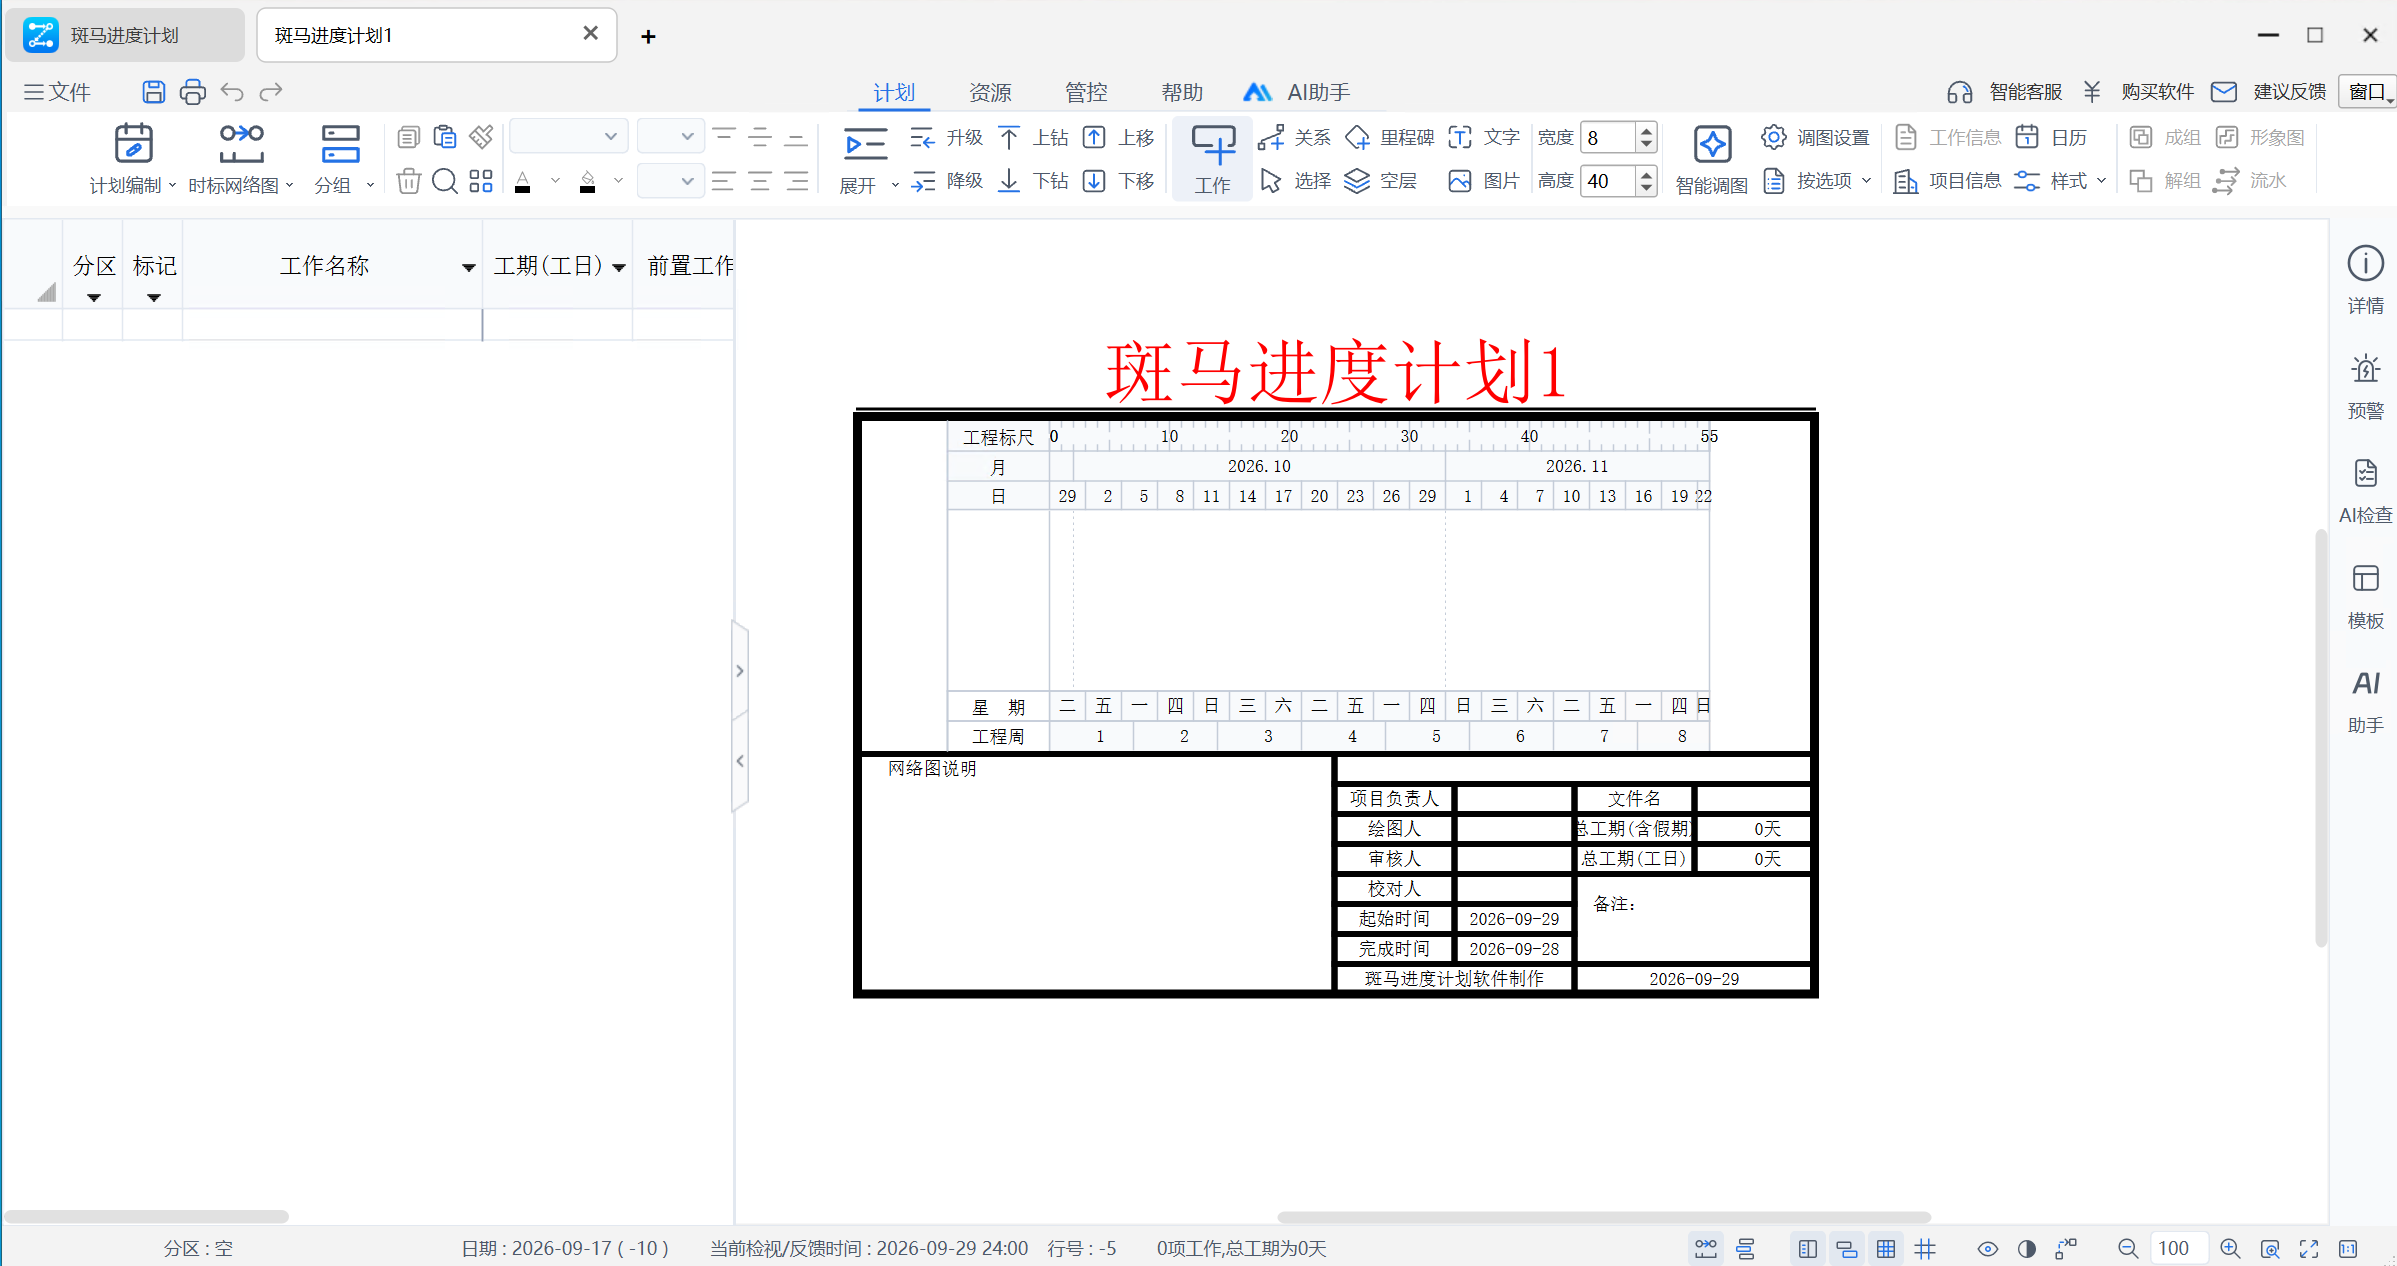The width and height of the screenshot is (2397, 1266).
Task: Open the AI 助手 sidebar panel
Action: pyautogui.click(x=2365, y=701)
